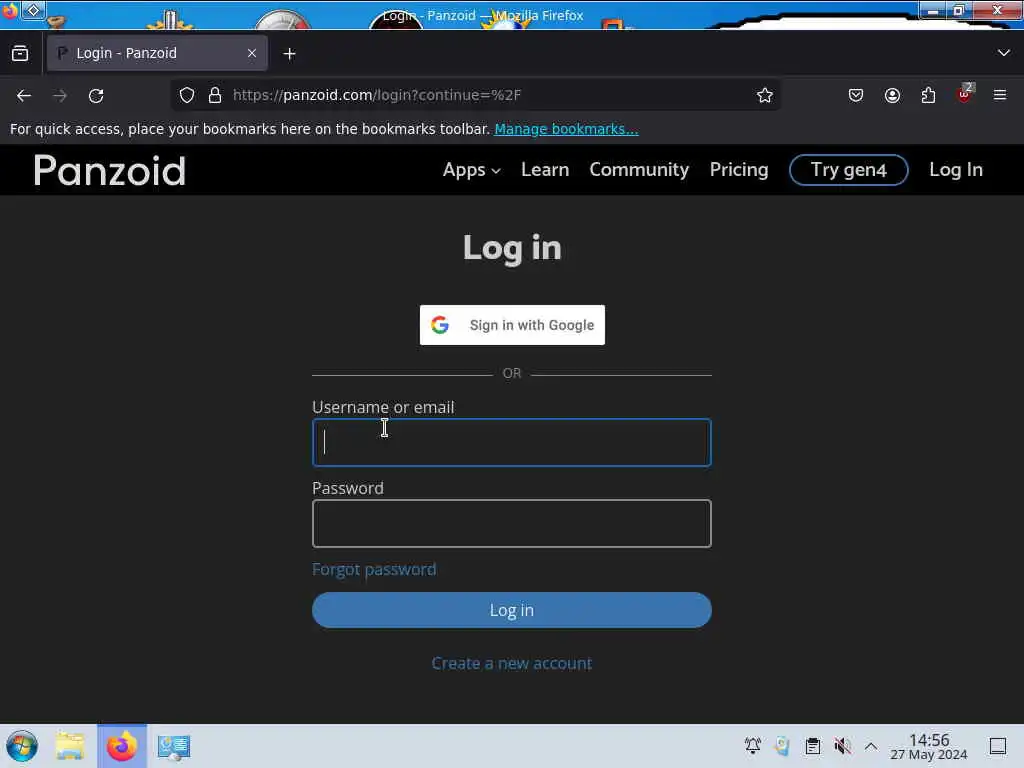This screenshot has width=1024, height=768.
Task: Minimize the Firefox window
Action: click(x=934, y=11)
